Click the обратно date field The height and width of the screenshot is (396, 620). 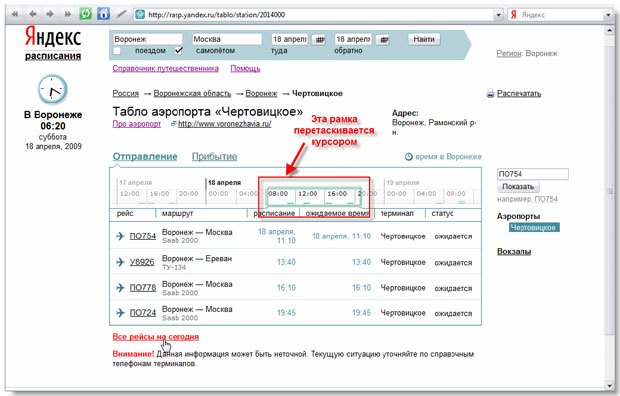pos(353,39)
